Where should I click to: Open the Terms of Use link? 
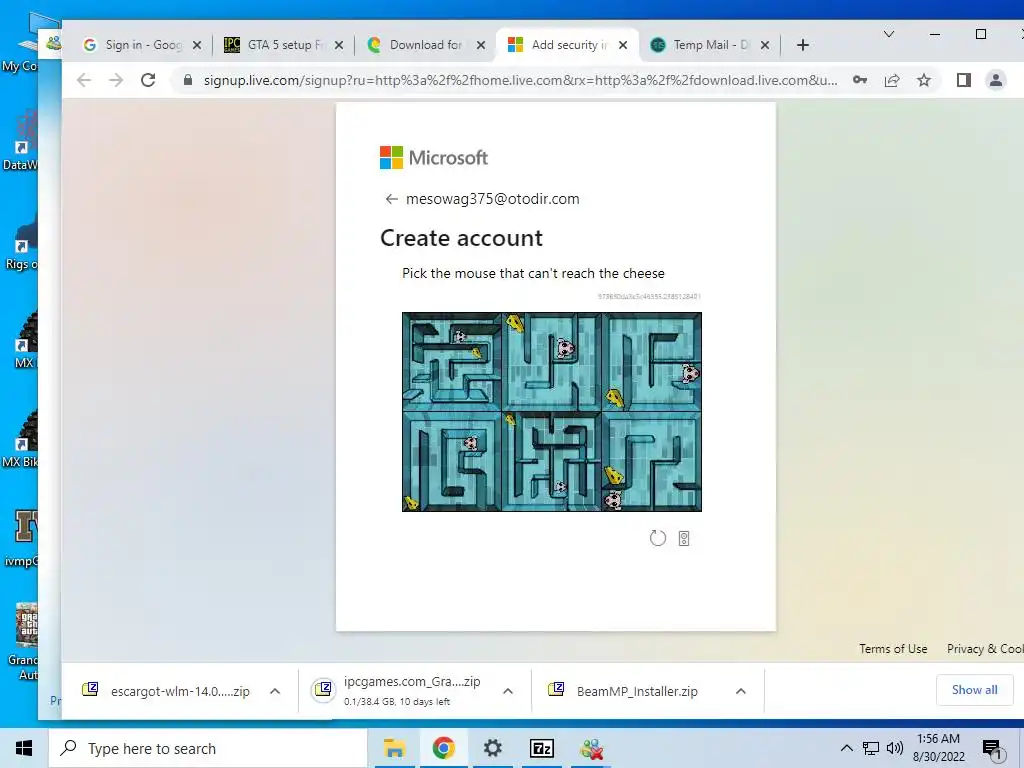(x=893, y=648)
